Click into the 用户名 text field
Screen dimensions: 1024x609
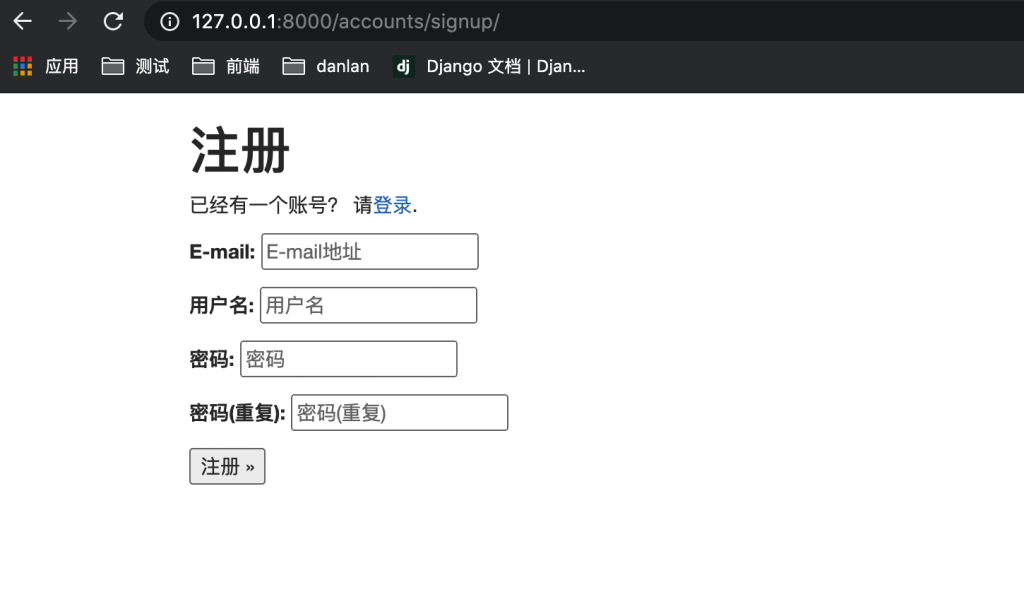point(368,305)
